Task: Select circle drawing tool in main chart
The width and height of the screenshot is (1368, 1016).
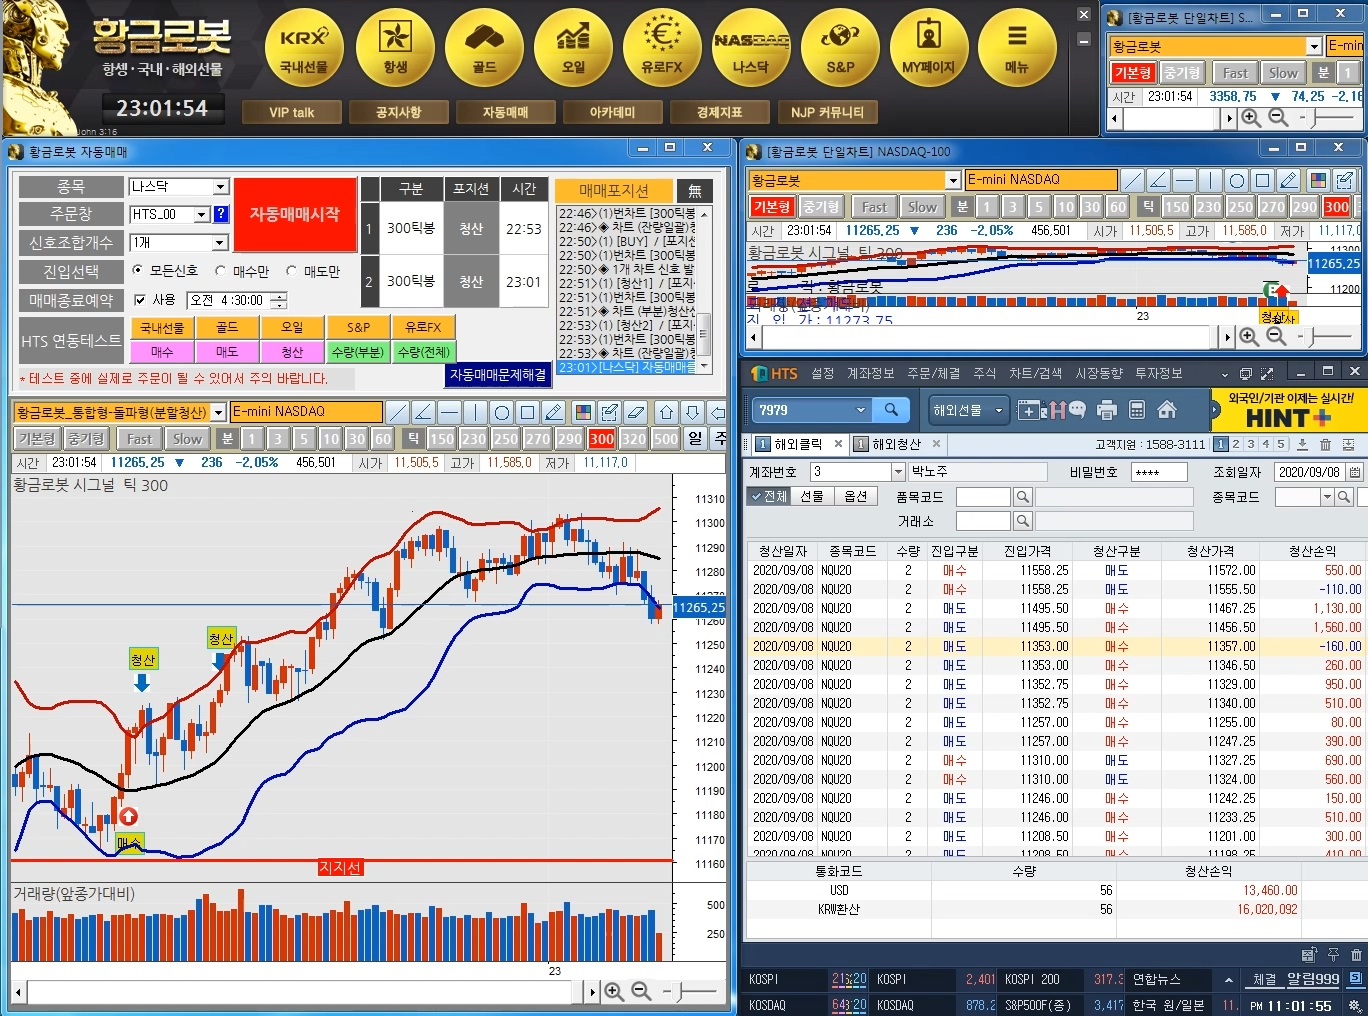Action: [501, 412]
